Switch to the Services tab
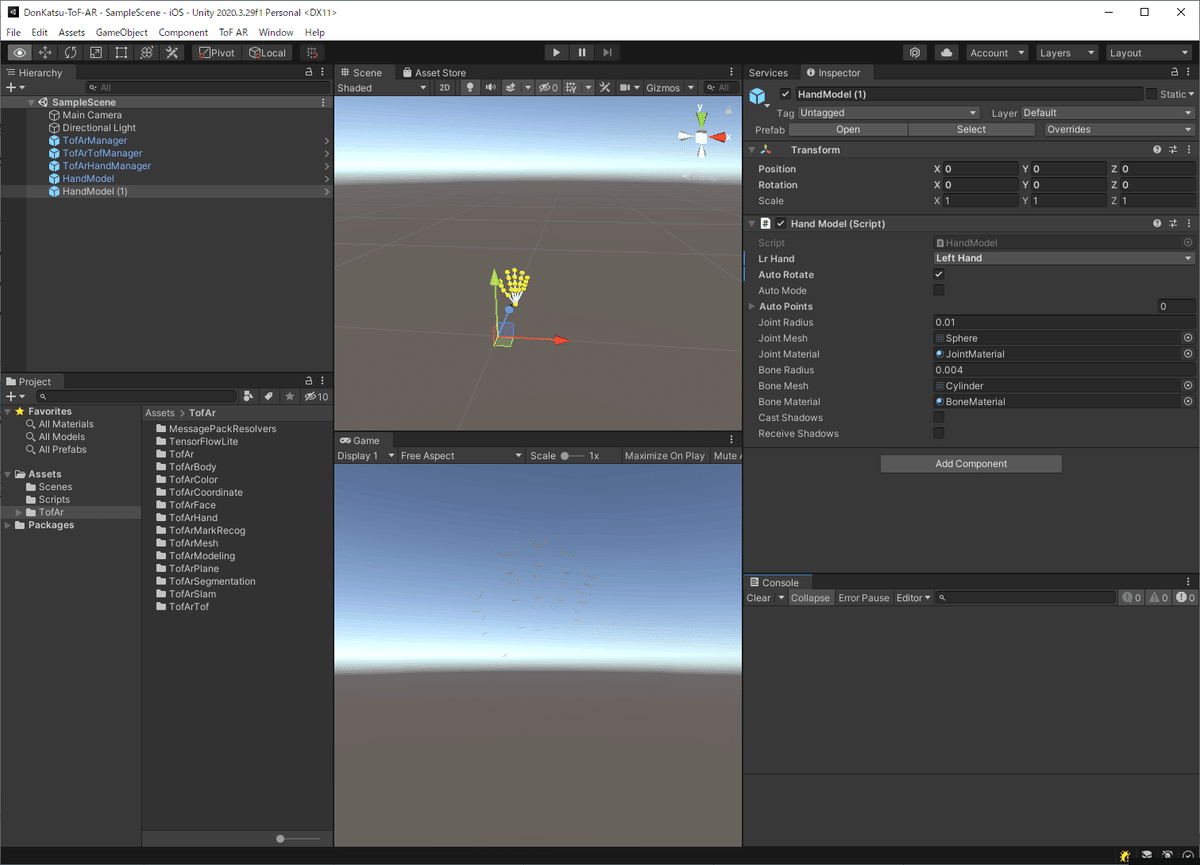This screenshot has height=865, width=1200. click(768, 73)
